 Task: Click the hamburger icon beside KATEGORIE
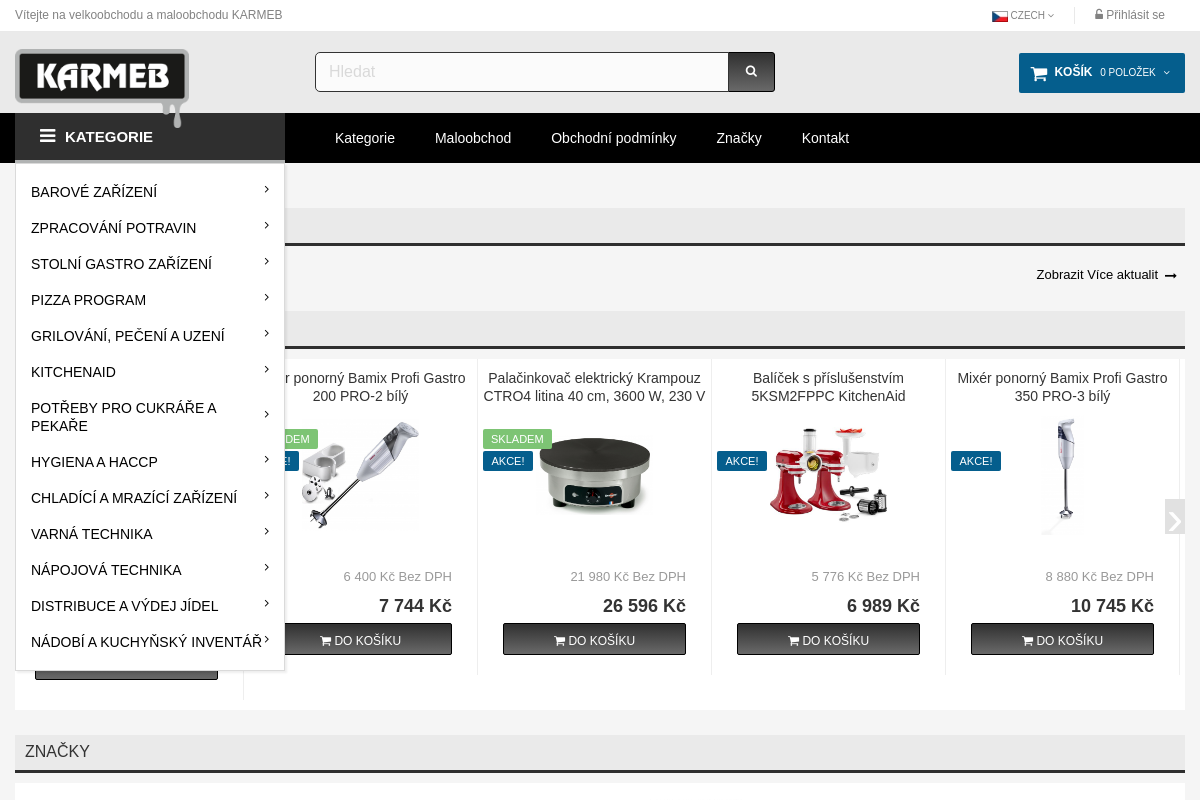[x=47, y=136]
